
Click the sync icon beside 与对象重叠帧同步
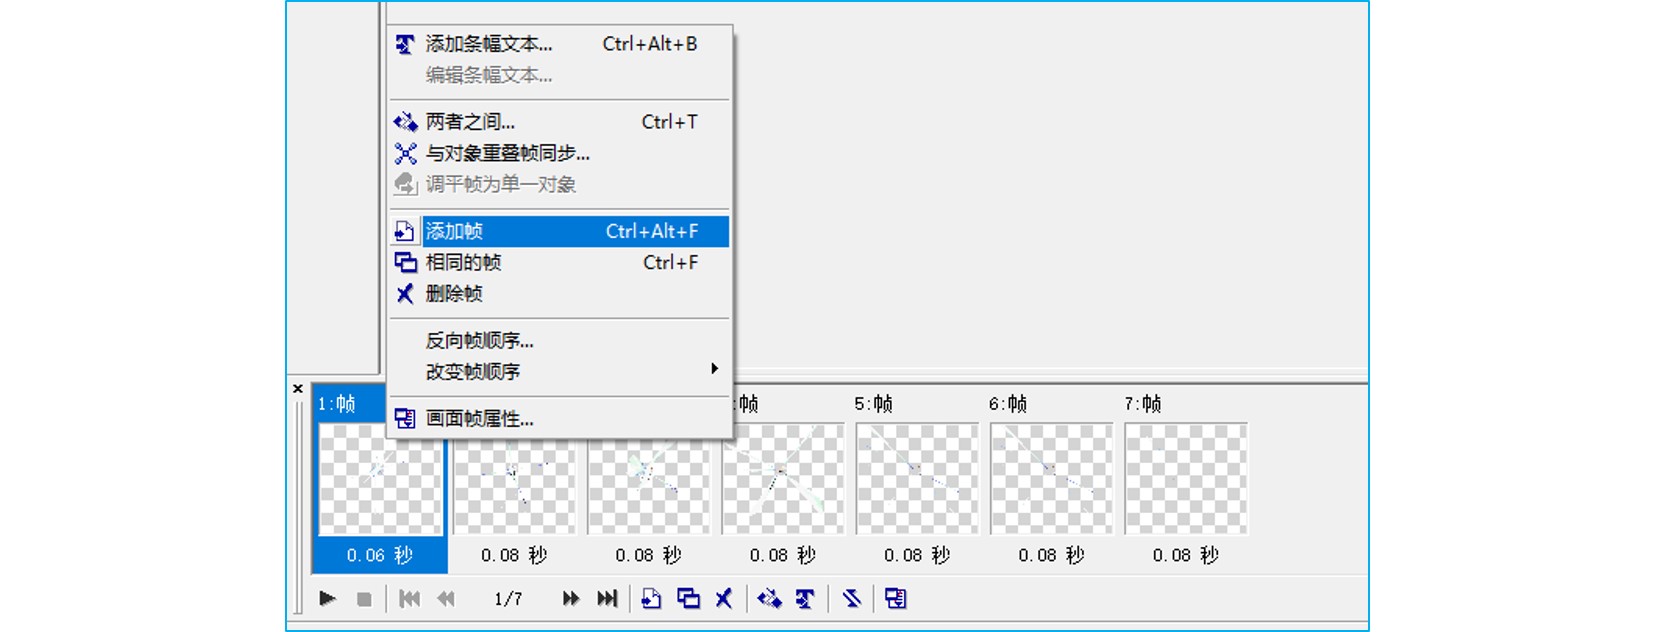tap(405, 153)
